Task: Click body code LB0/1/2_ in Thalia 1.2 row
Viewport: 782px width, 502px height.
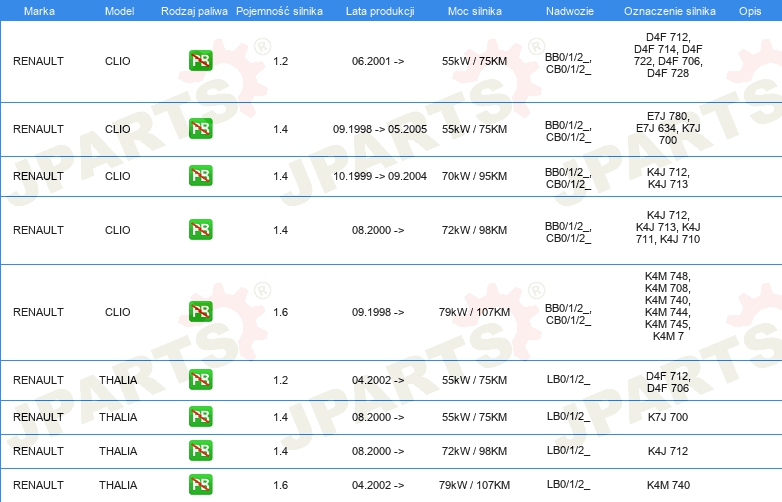Action: pos(569,379)
